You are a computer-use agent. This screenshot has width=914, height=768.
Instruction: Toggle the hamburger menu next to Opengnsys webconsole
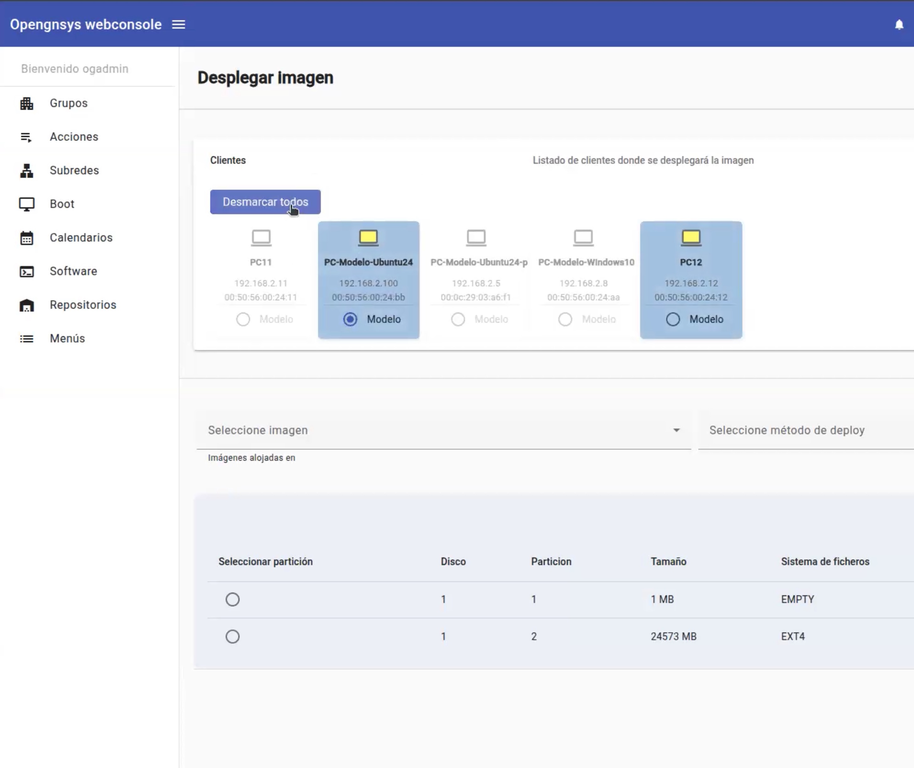point(178,24)
